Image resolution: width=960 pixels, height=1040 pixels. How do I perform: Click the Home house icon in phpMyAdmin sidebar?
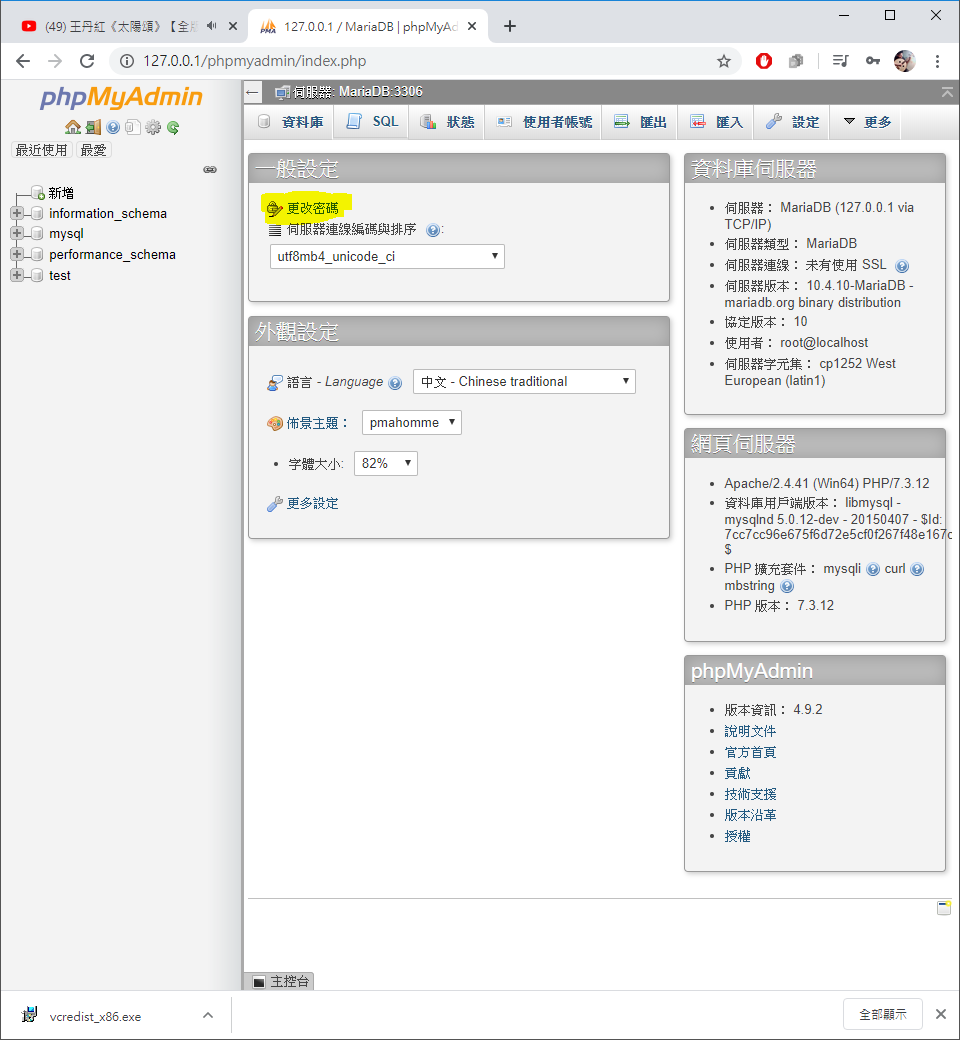click(73, 127)
